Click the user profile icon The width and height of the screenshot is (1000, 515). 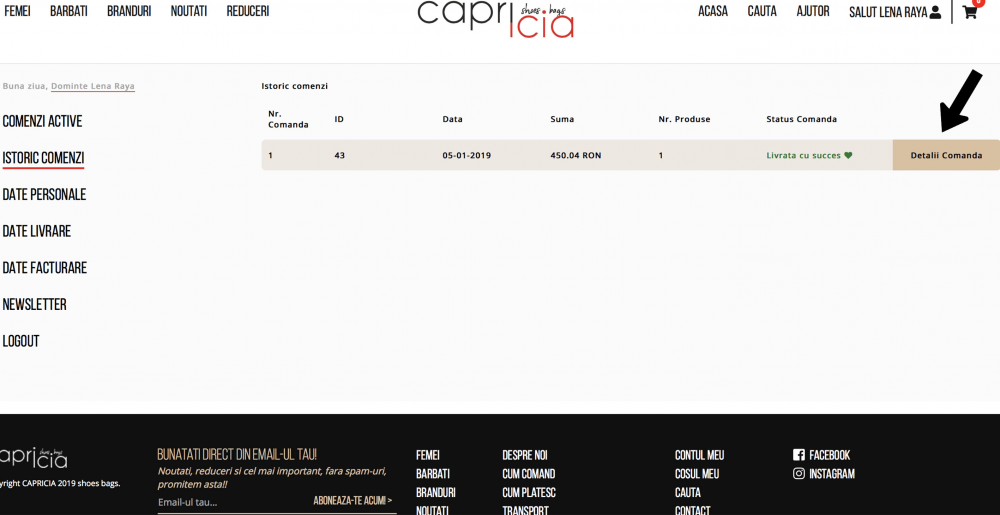935,13
